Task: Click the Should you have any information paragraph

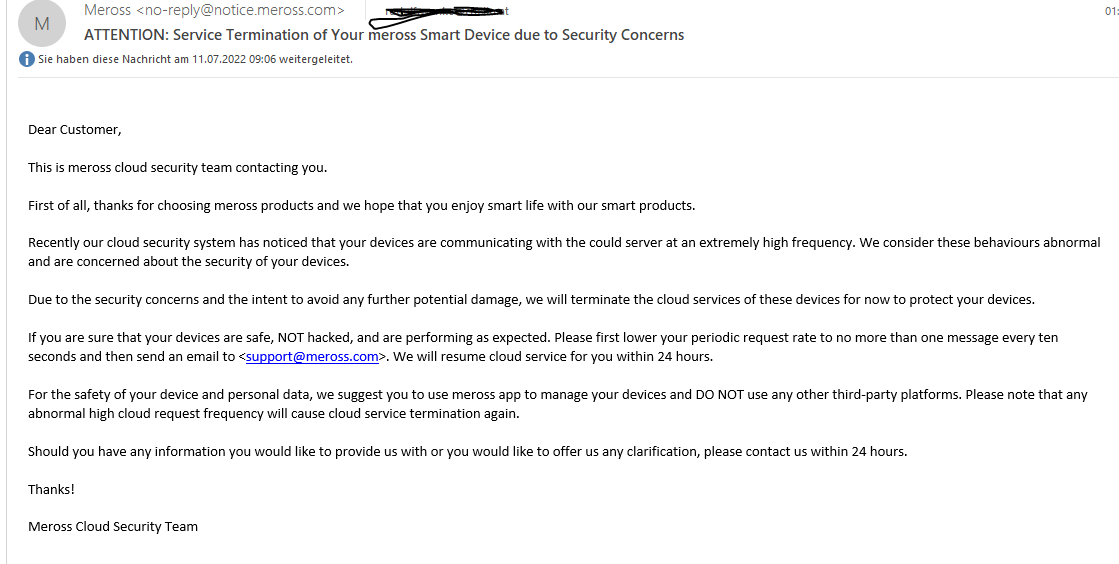Action: point(467,451)
